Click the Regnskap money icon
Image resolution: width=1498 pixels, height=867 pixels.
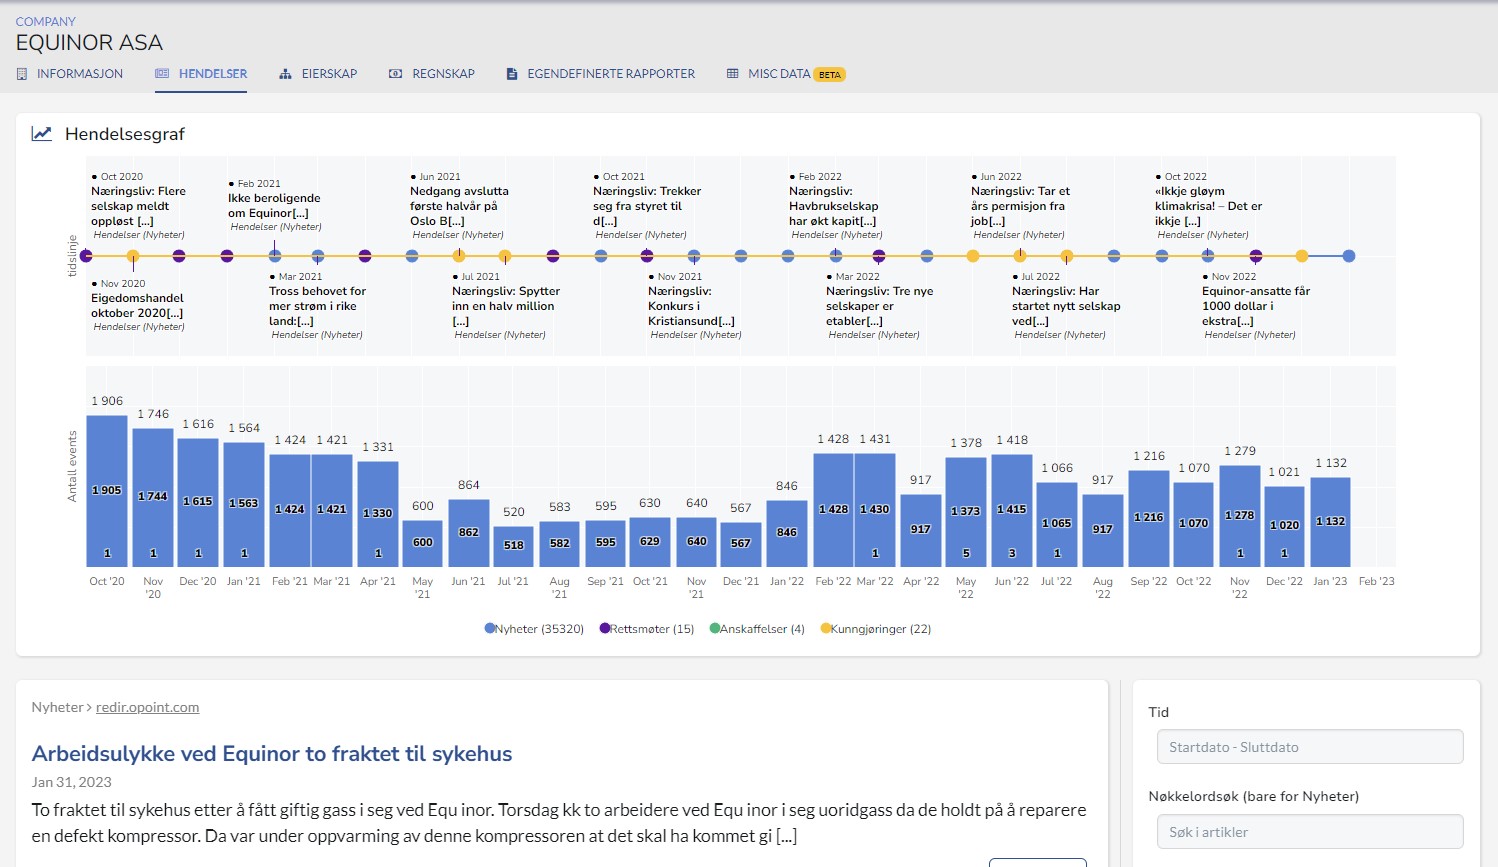396,74
